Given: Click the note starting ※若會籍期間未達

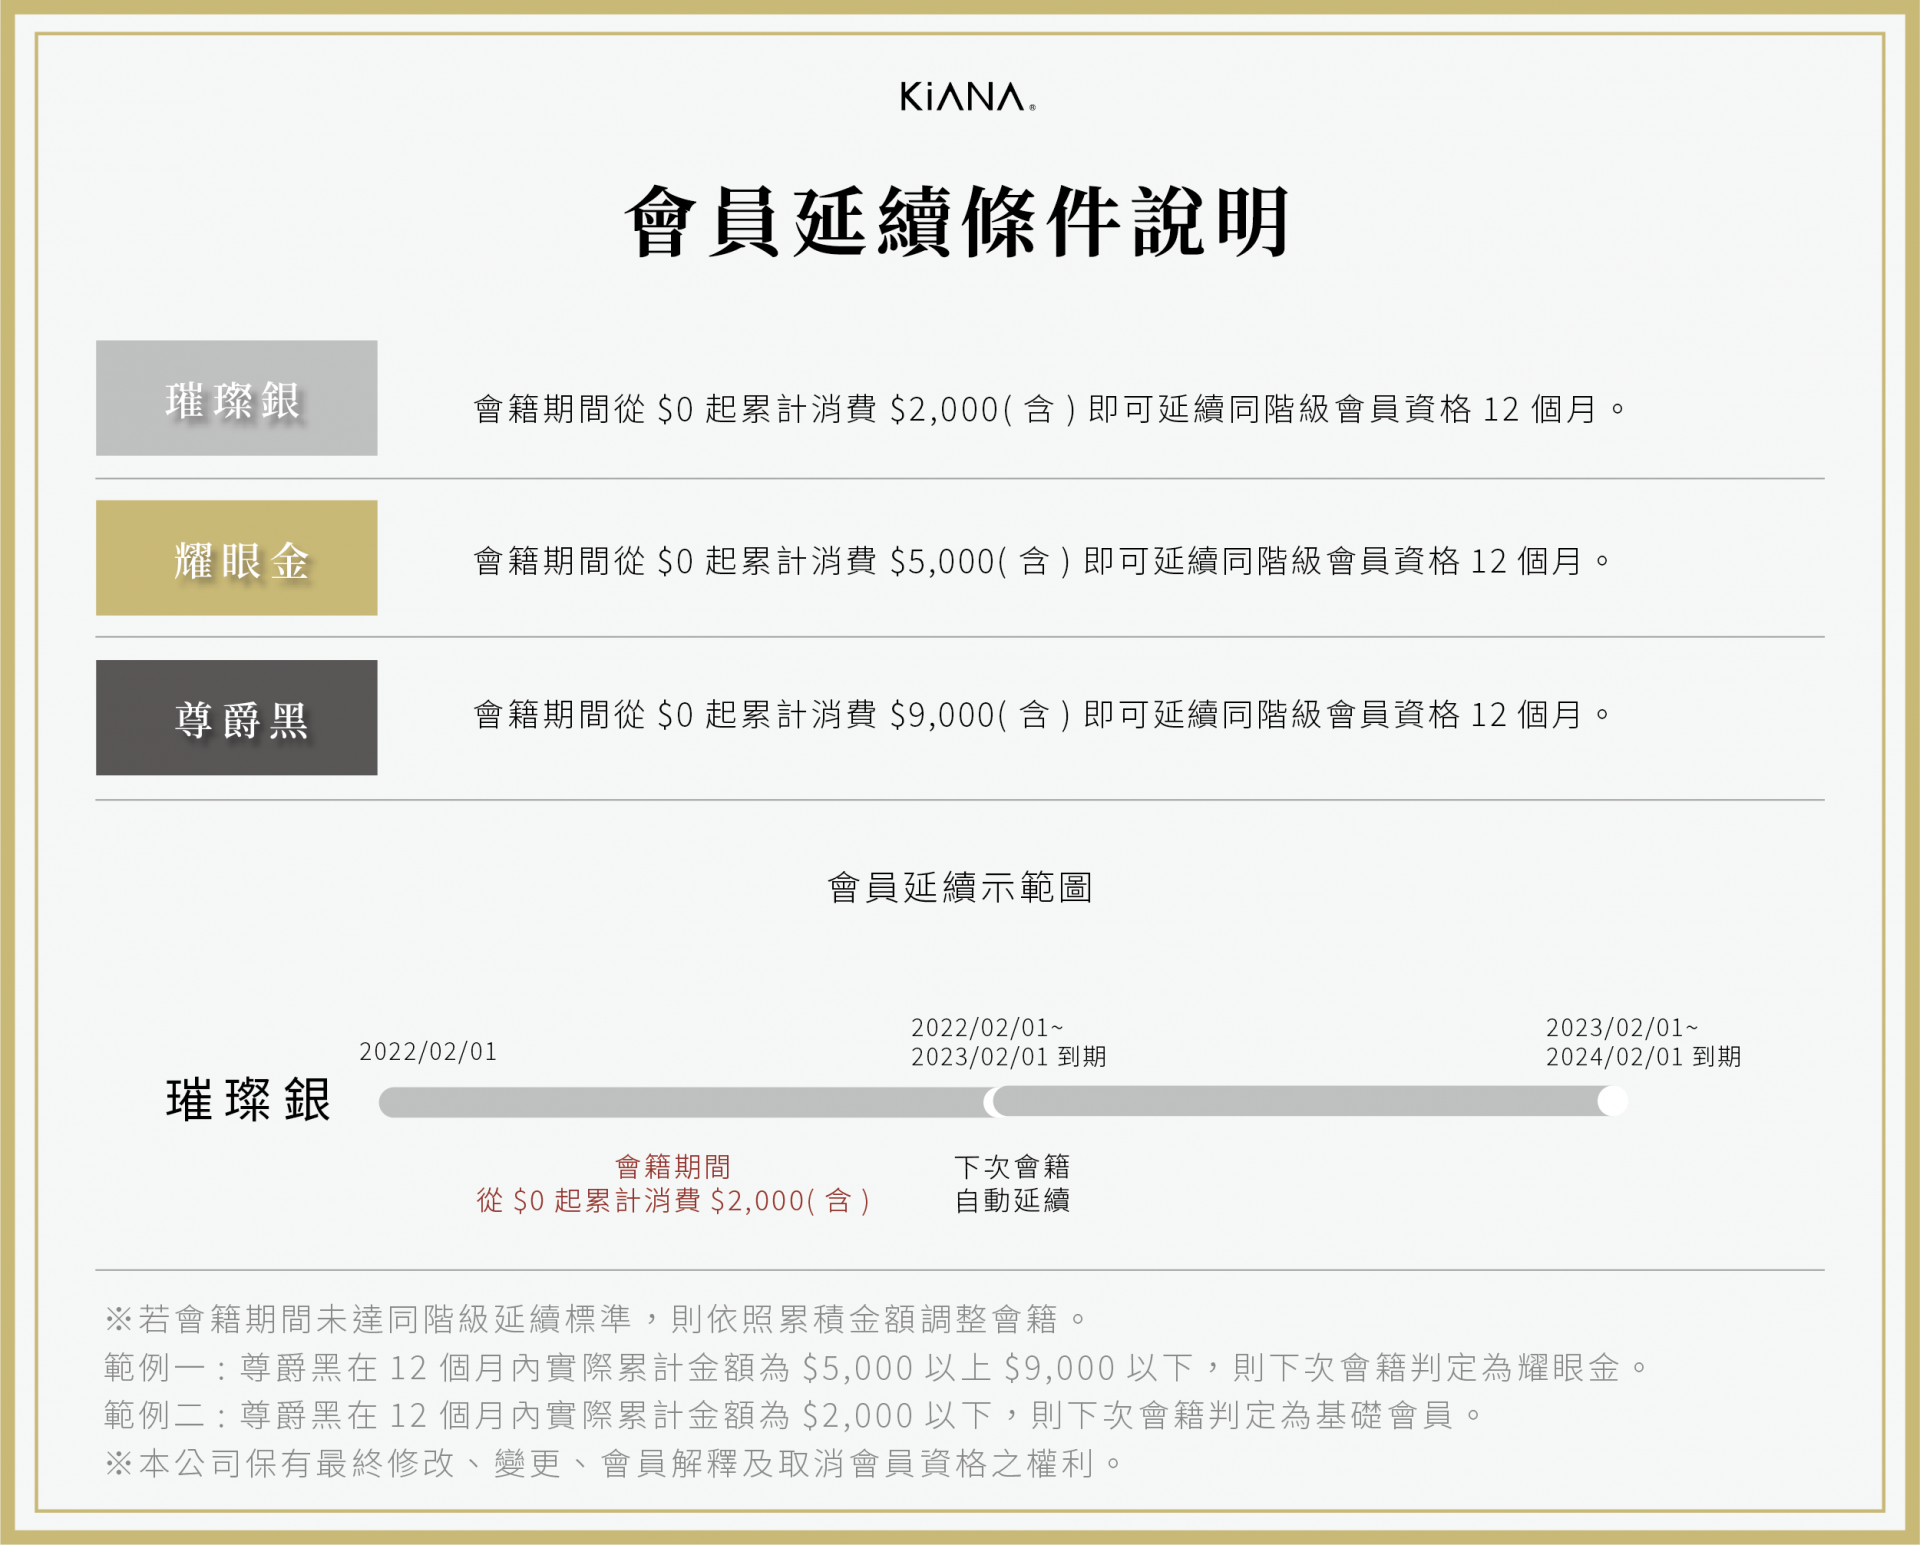Looking at the screenshot, I should [x=596, y=1319].
